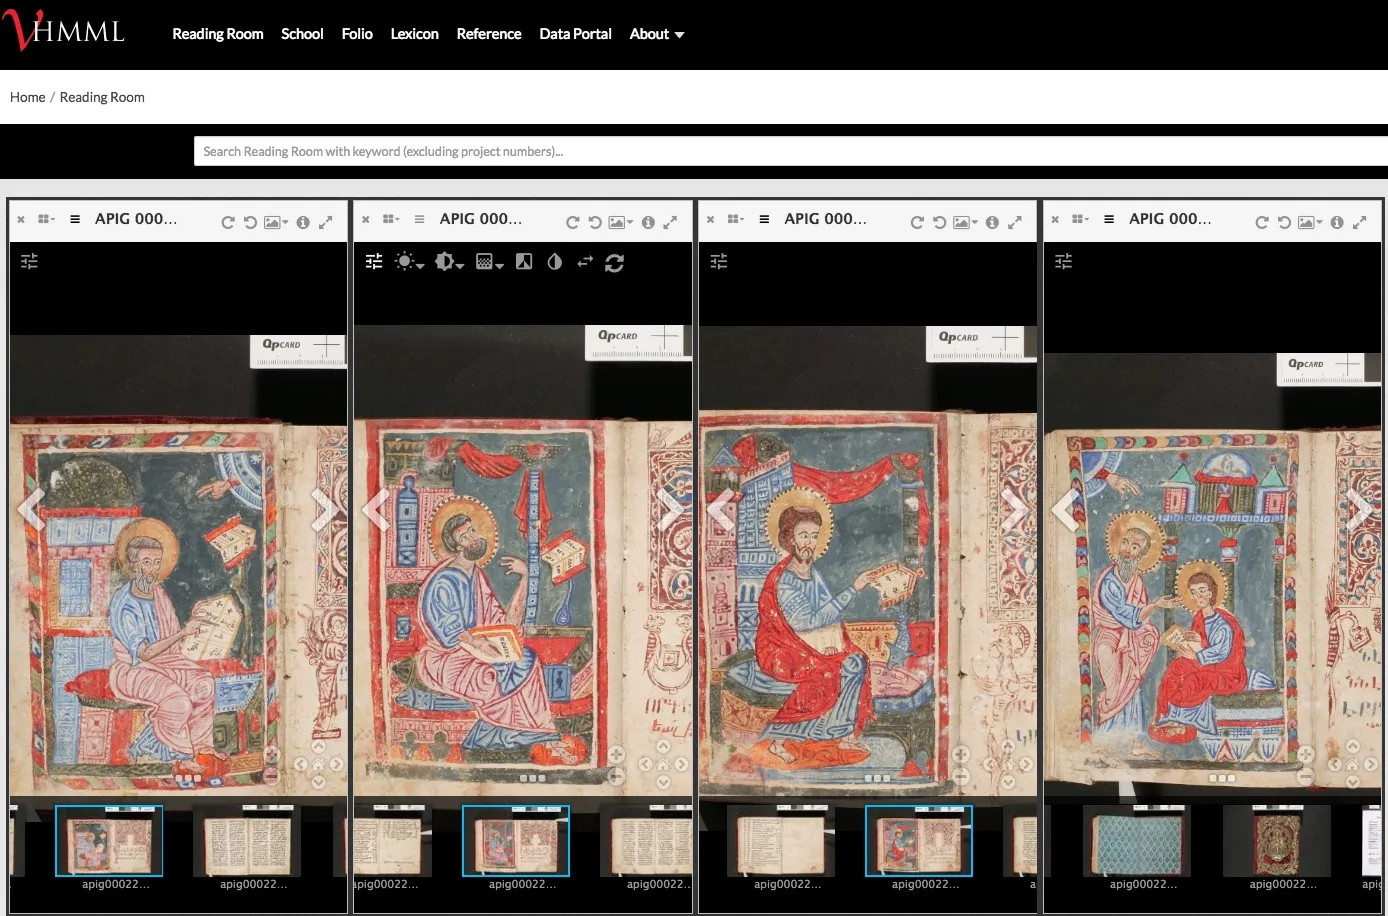Open the layout grid dropdown in the third panel
The width and height of the screenshot is (1388, 916).
coord(736,219)
